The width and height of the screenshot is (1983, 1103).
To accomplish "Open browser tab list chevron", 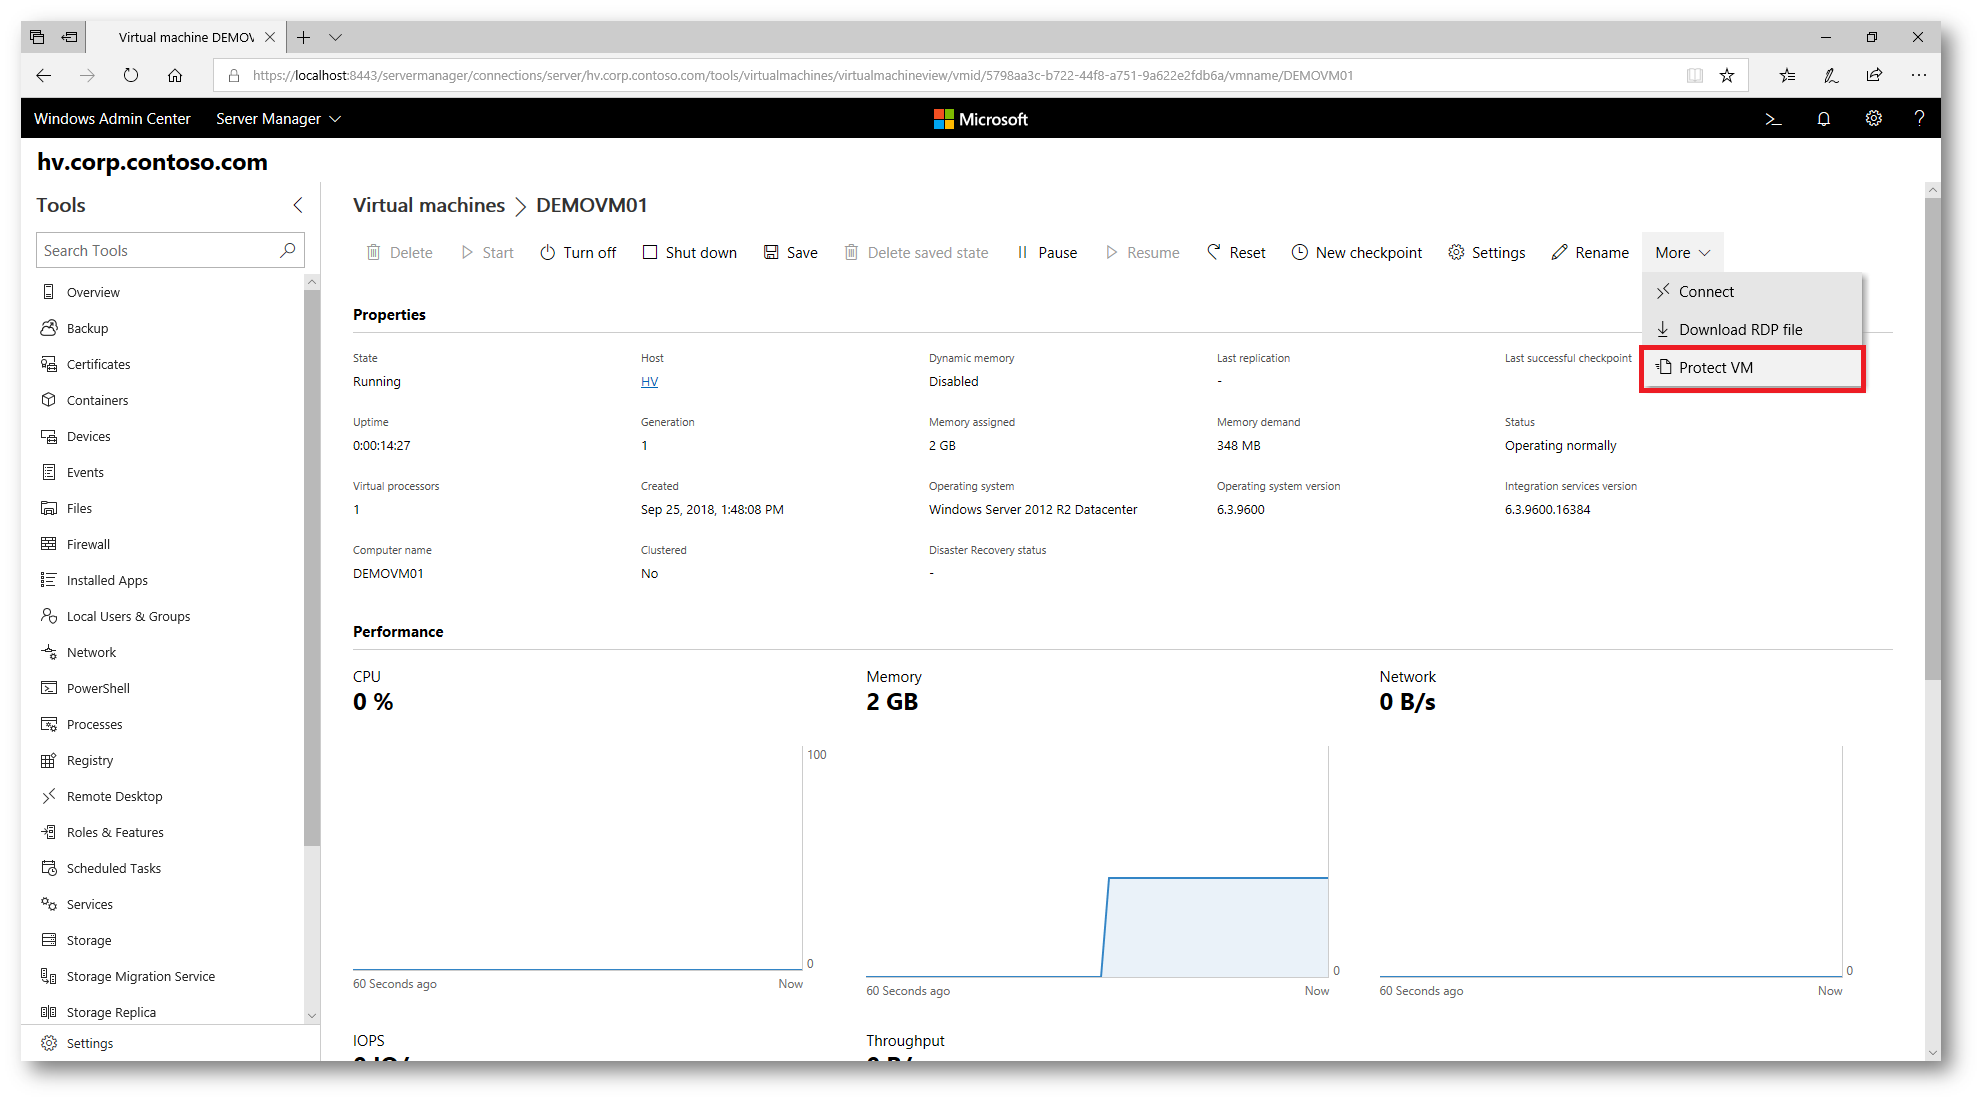I will (x=336, y=37).
